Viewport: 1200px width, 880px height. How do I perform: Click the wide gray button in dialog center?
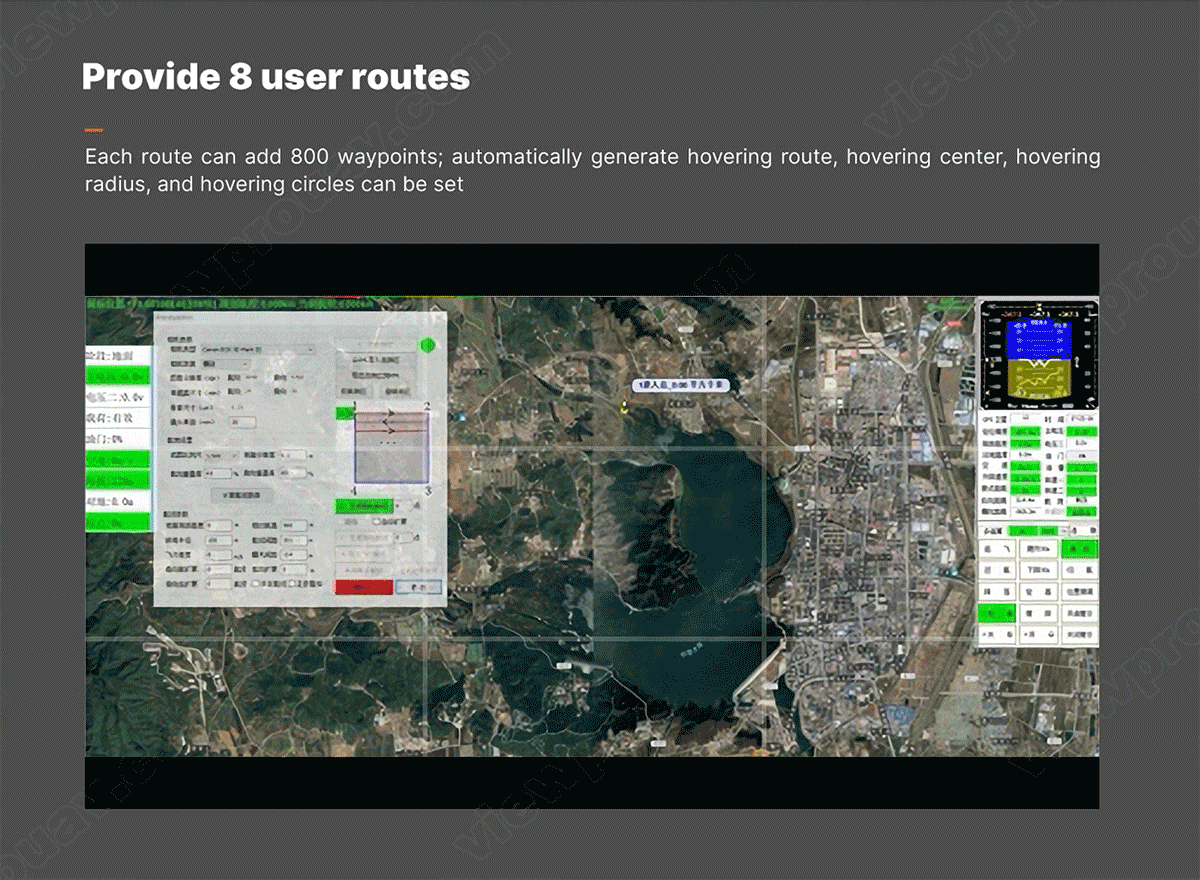point(240,494)
